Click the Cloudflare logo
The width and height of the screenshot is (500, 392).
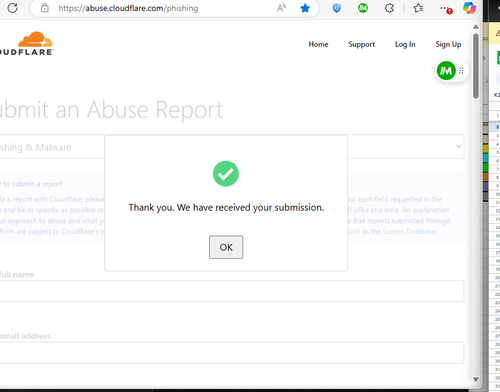point(27,43)
